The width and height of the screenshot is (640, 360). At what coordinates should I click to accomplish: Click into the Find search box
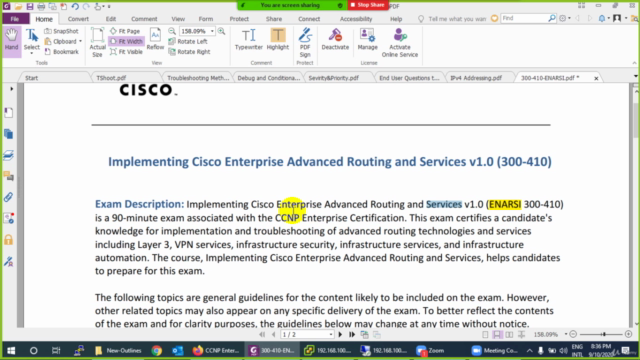click(x=524, y=18)
